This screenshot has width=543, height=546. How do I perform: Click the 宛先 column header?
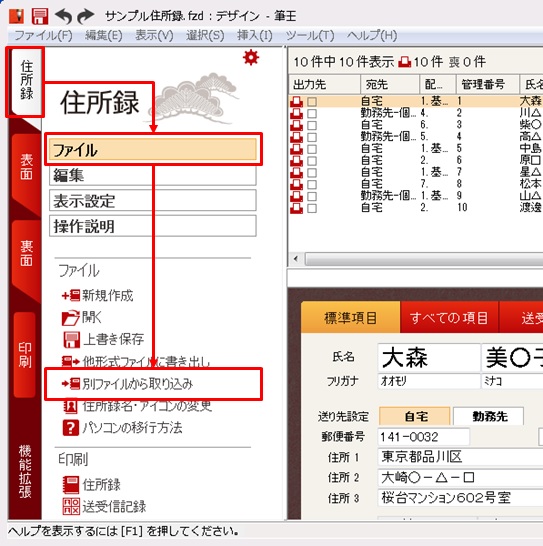pos(390,84)
